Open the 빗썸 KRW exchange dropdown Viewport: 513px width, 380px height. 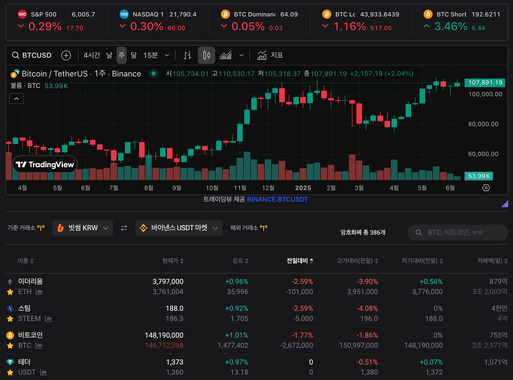click(83, 228)
